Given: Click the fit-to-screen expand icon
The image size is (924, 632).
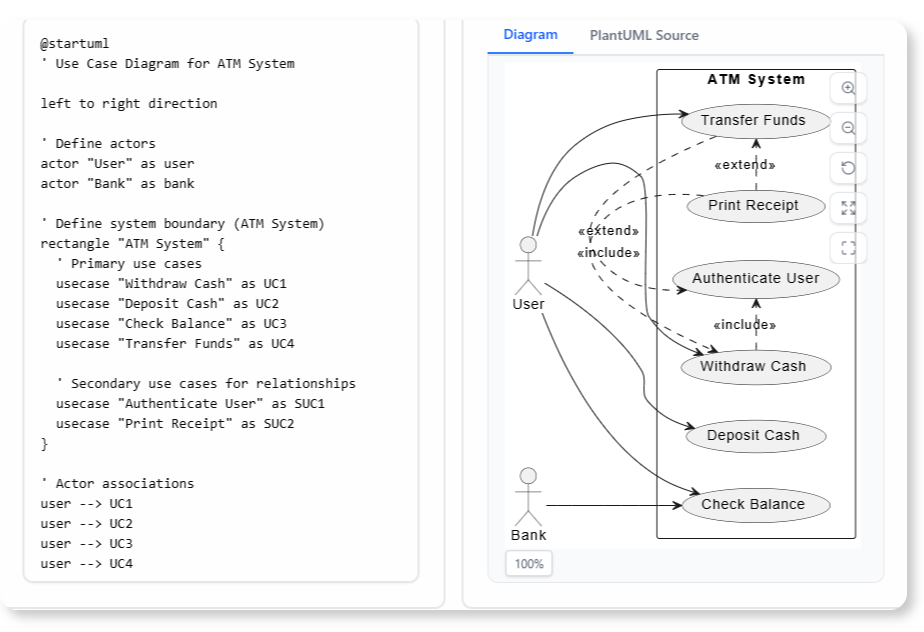Looking at the screenshot, I should pos(849,208).
